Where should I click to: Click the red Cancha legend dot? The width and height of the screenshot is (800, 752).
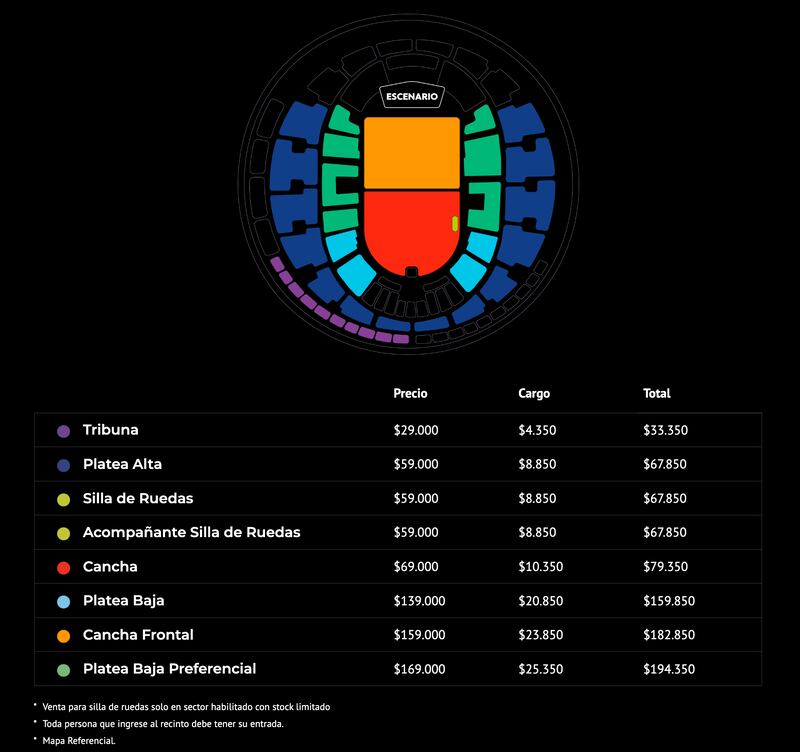tap(64, 567)
